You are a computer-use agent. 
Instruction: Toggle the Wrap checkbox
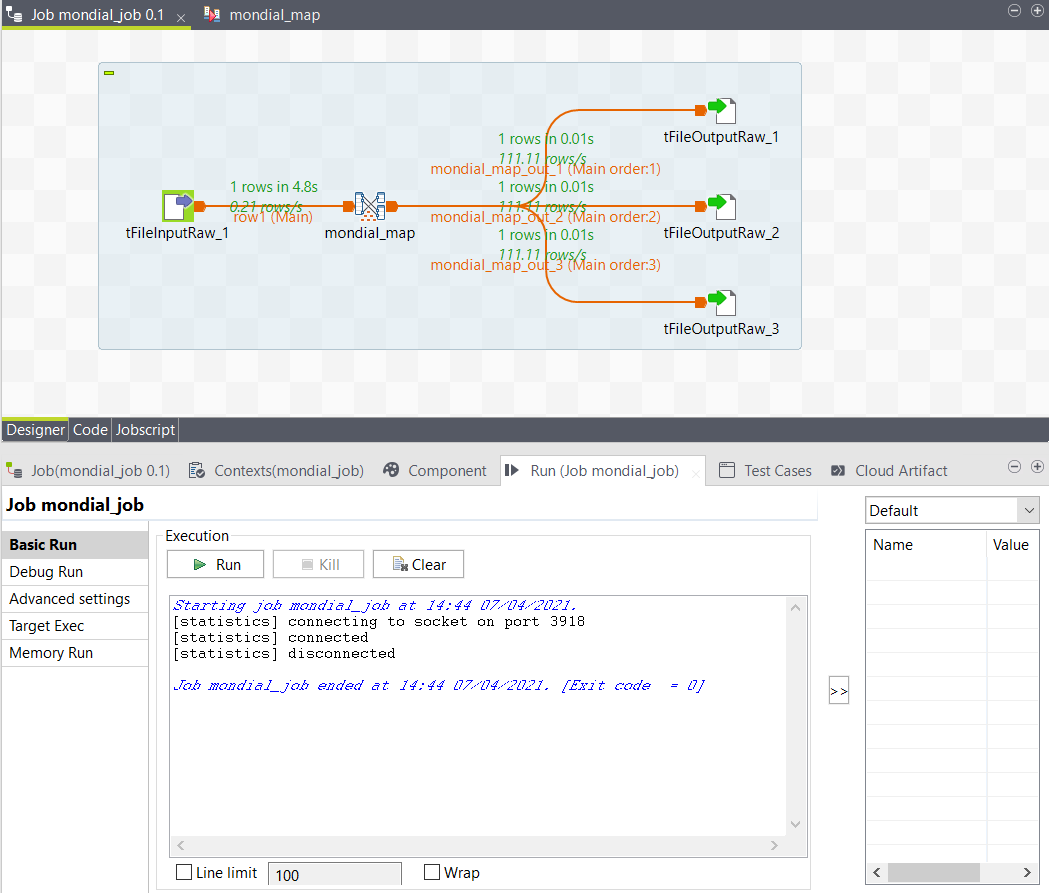tap(432, 873)
